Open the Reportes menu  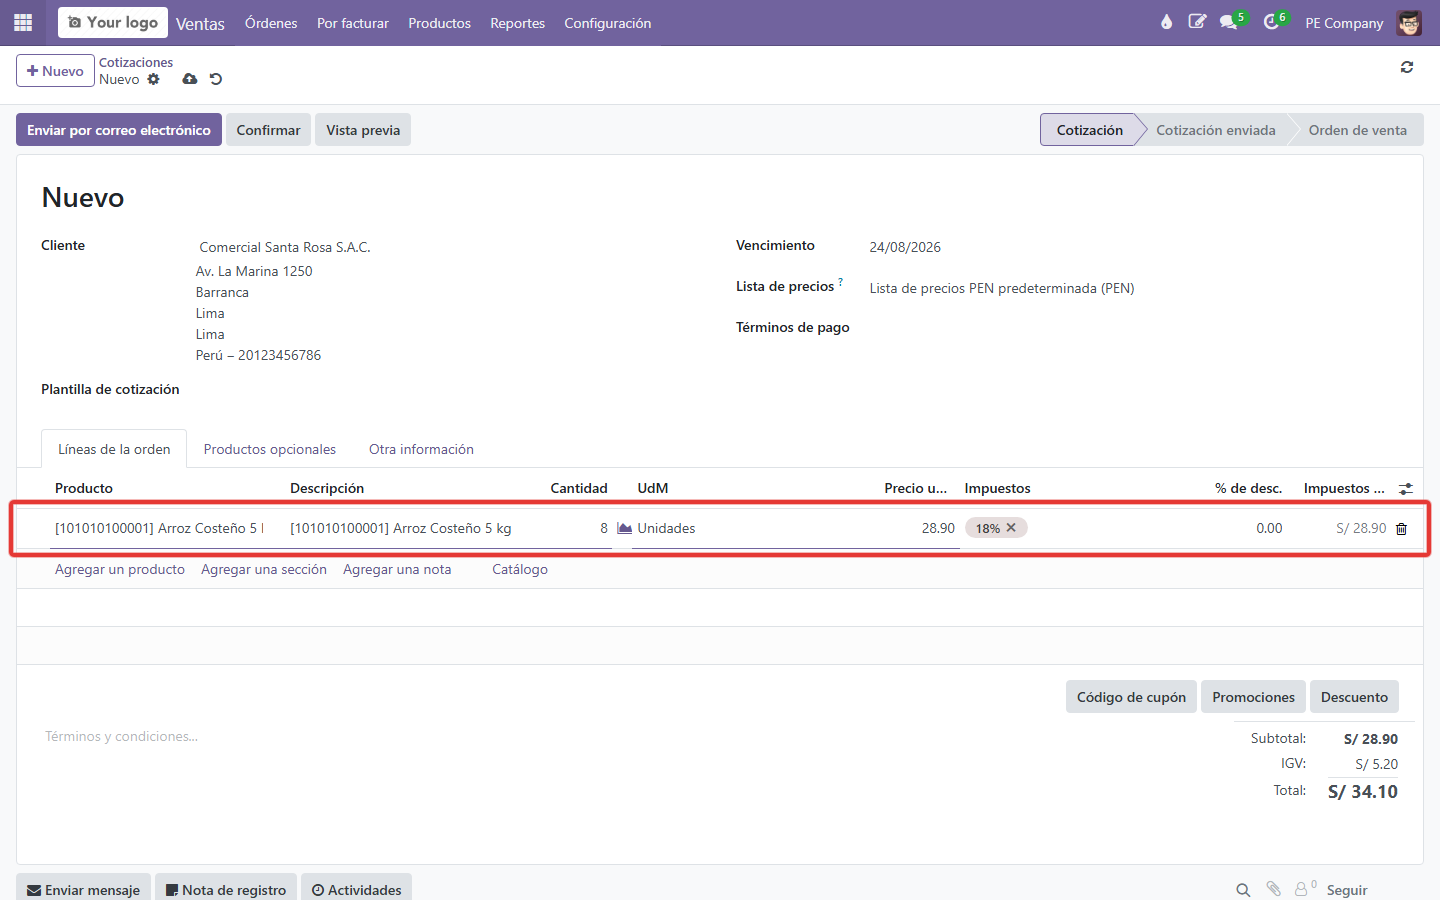point(517,23)
